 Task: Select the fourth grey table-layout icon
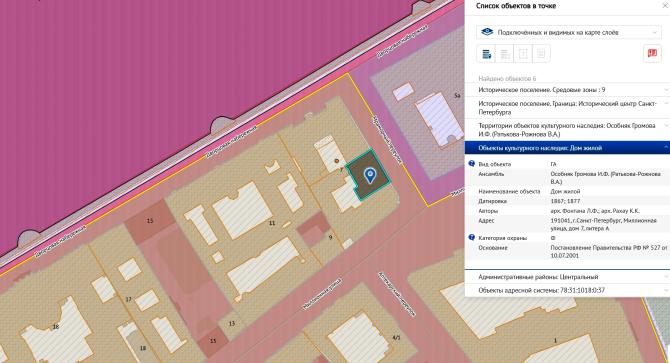point(541,54)
